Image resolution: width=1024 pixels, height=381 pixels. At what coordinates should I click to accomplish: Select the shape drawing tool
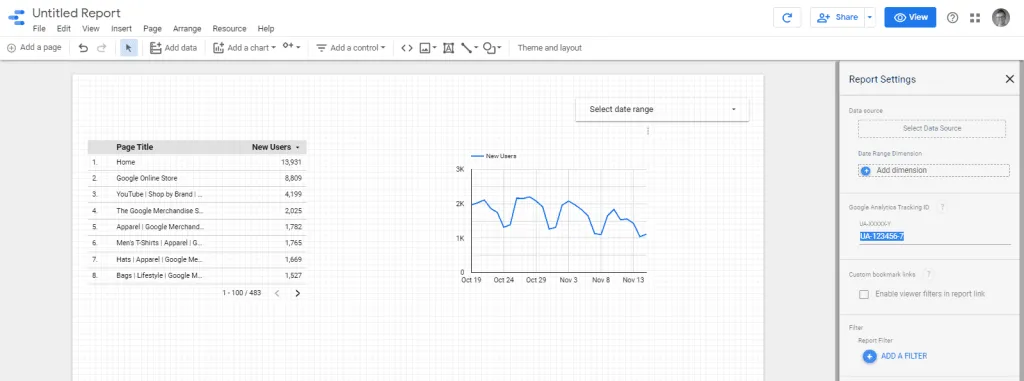pyautogui.click(x=492, y=48)
